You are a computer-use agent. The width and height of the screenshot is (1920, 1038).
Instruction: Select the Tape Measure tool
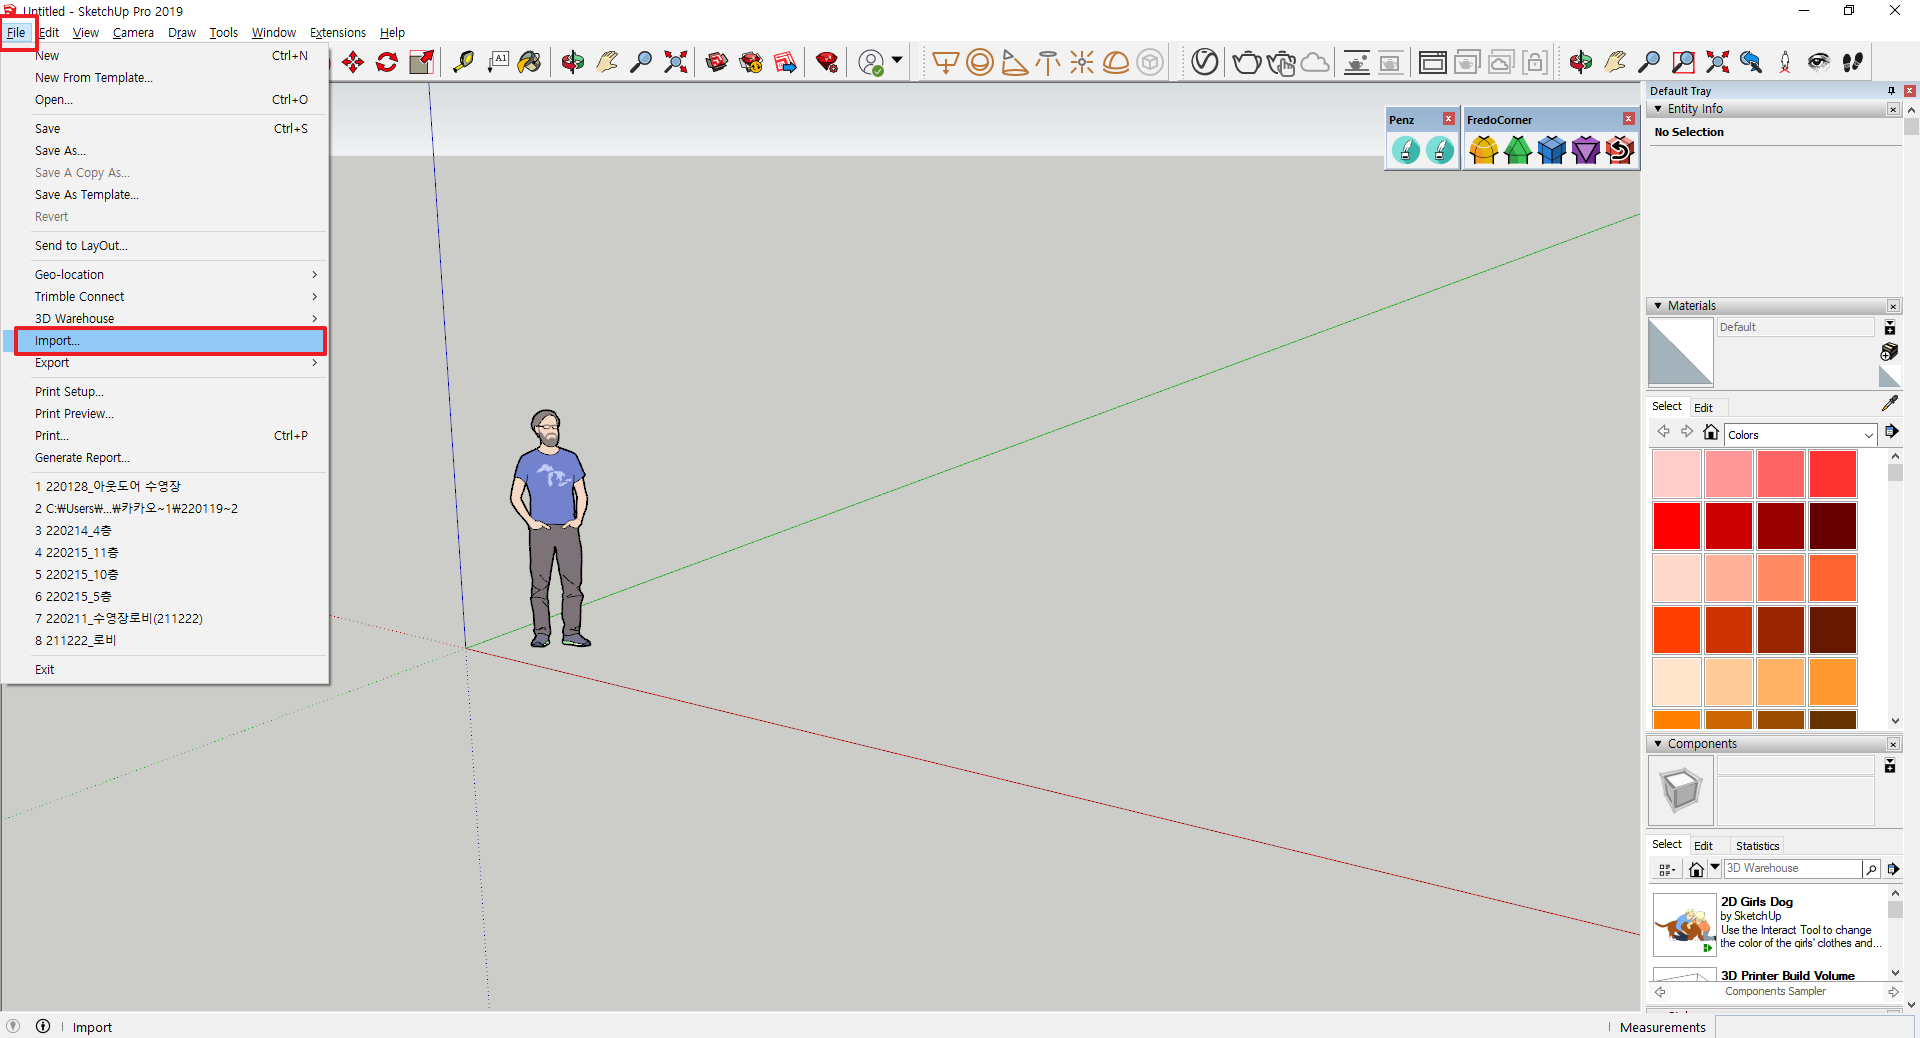pos(463,63)
